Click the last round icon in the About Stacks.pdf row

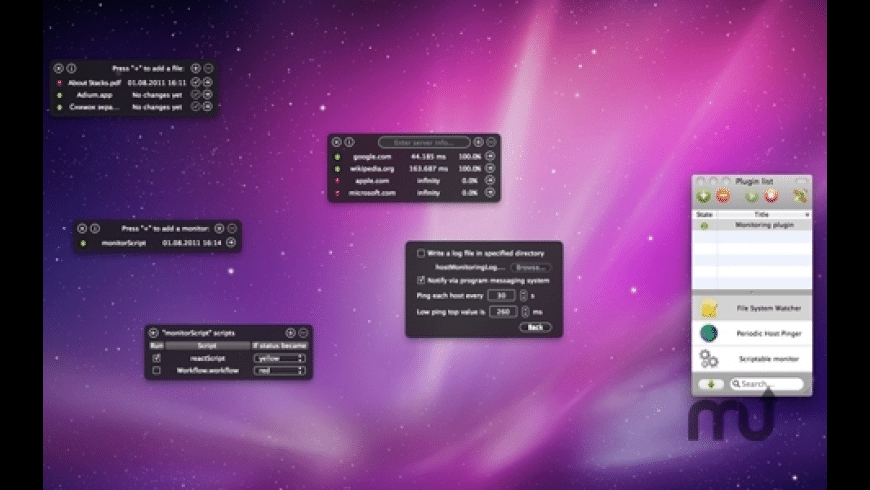tap(208, 82)
